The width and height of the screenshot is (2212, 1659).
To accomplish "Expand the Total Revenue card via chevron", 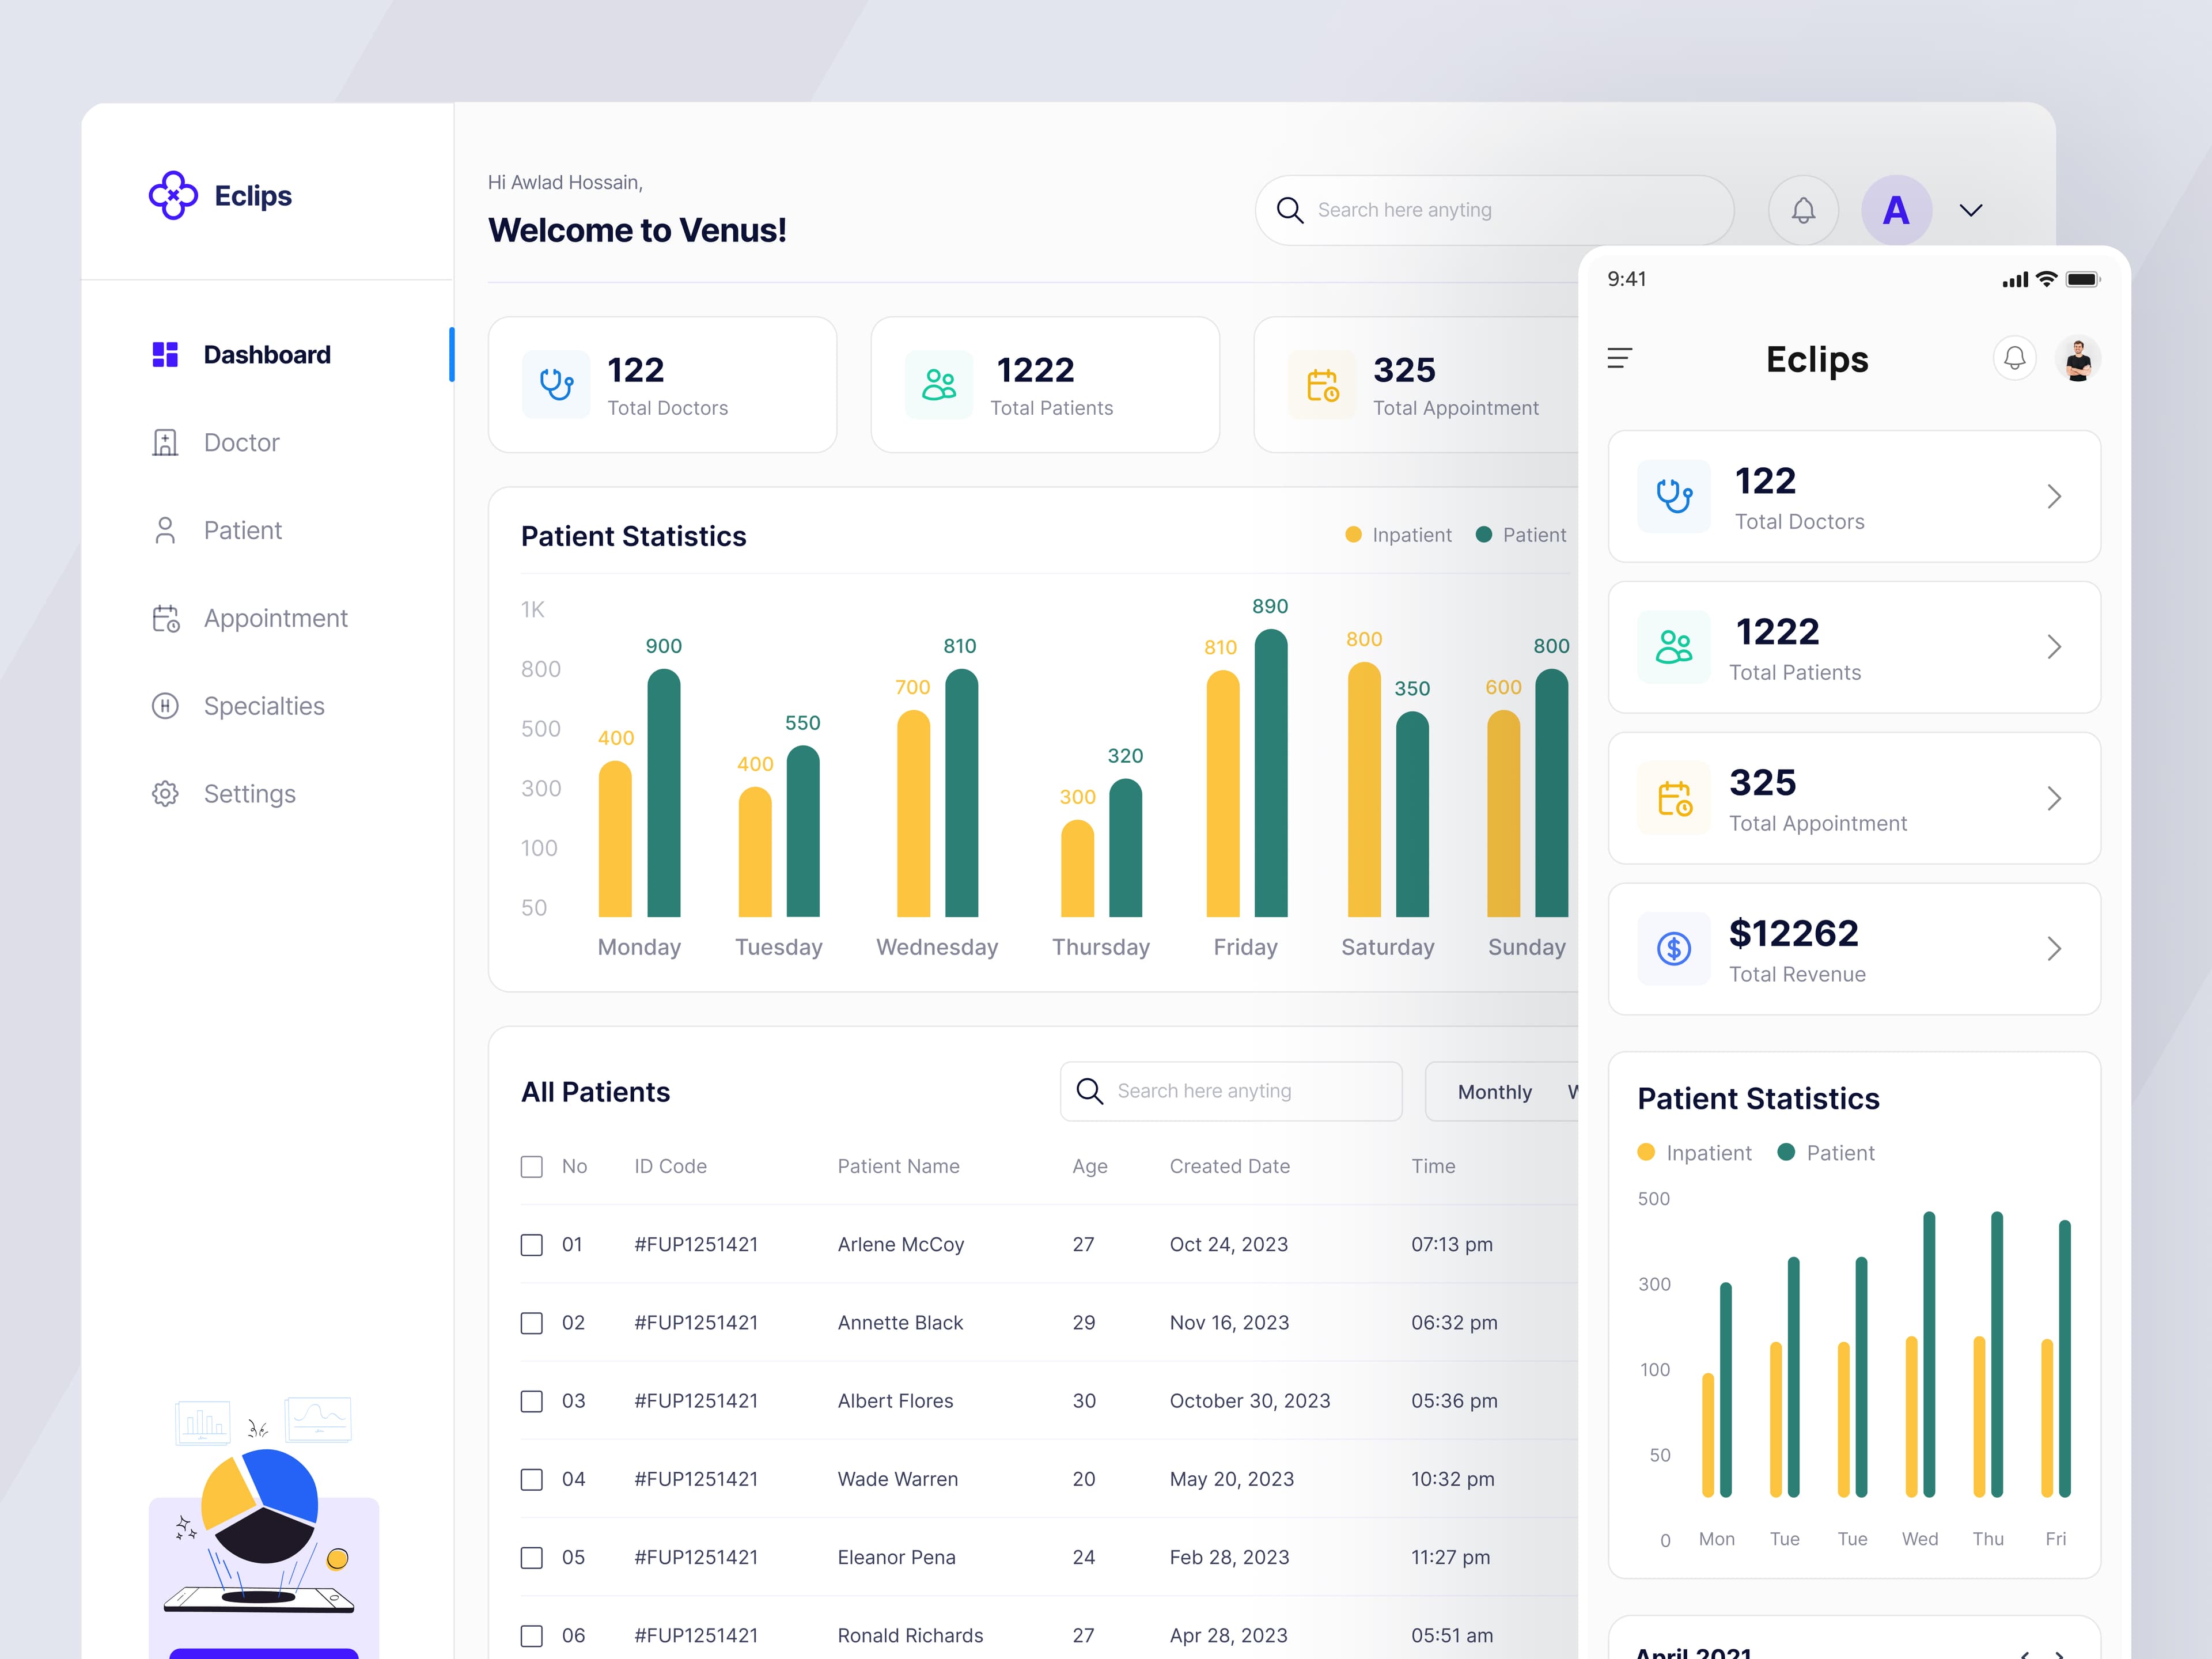I will pos(2055,948).
